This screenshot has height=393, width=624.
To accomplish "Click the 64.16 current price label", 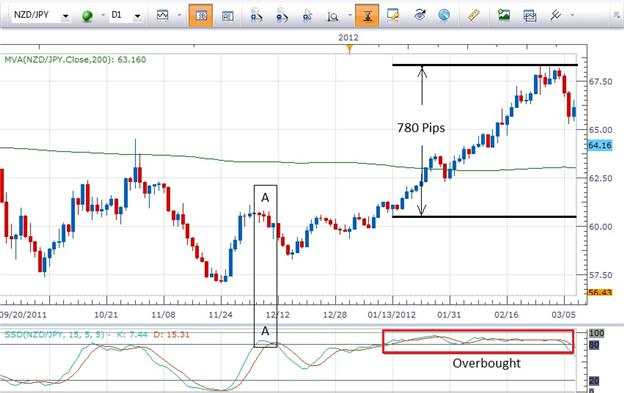I will point(600,146).
